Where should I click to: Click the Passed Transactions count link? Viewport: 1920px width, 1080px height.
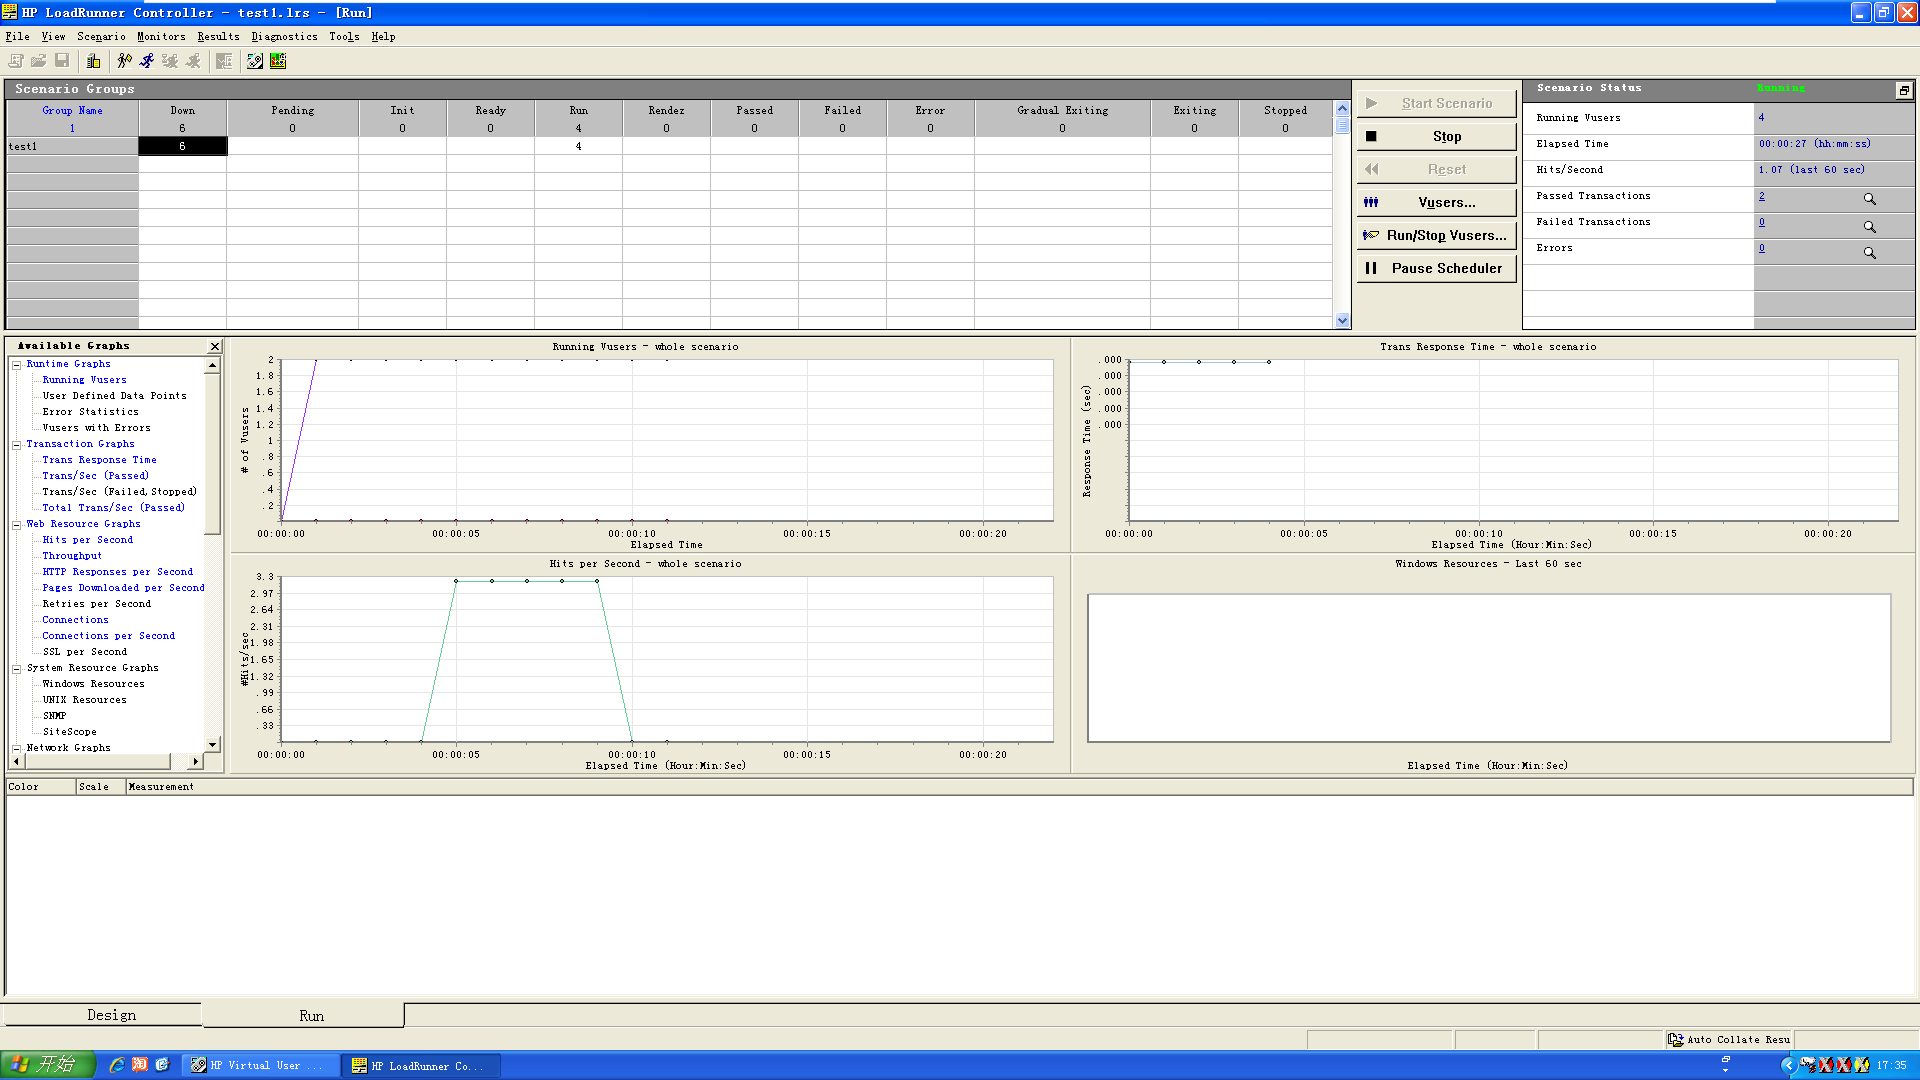1762,197
